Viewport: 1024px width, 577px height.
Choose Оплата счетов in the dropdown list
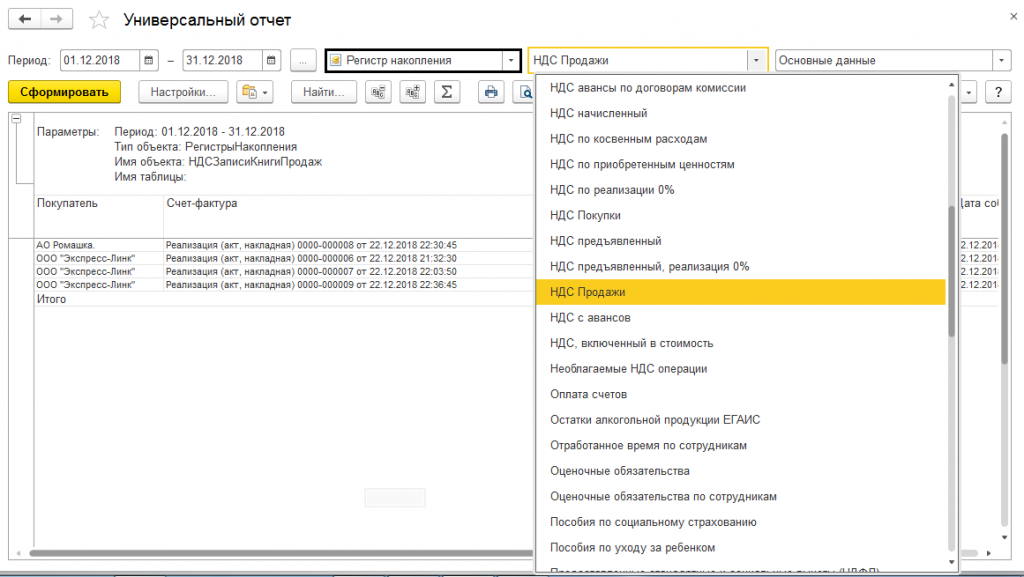588,394
